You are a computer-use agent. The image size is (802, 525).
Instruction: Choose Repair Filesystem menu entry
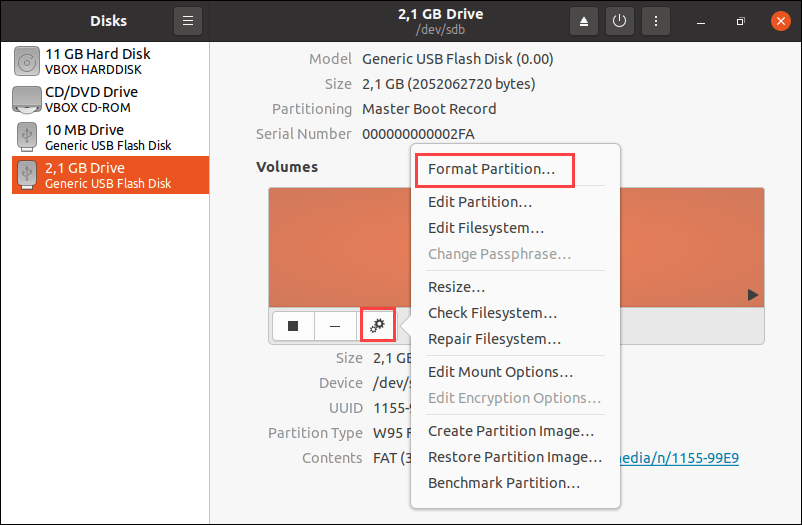click(x=494, y=339)
